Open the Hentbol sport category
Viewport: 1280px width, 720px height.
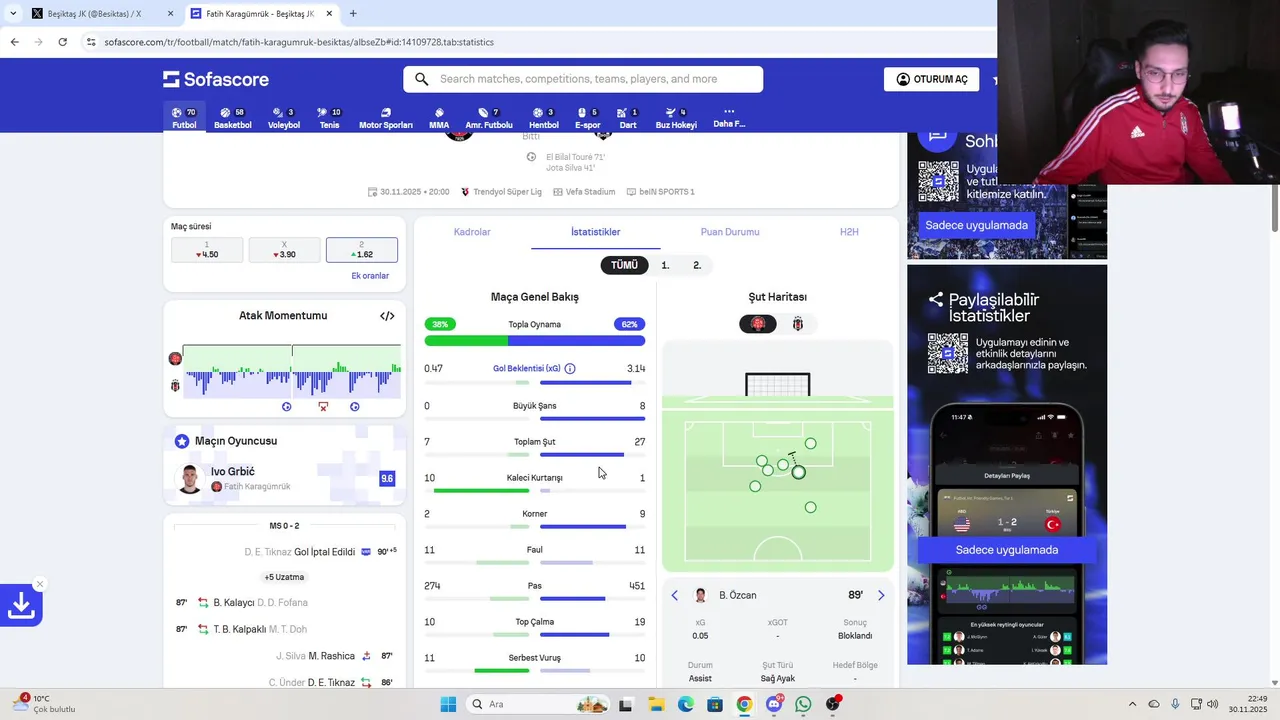point(544,117)
